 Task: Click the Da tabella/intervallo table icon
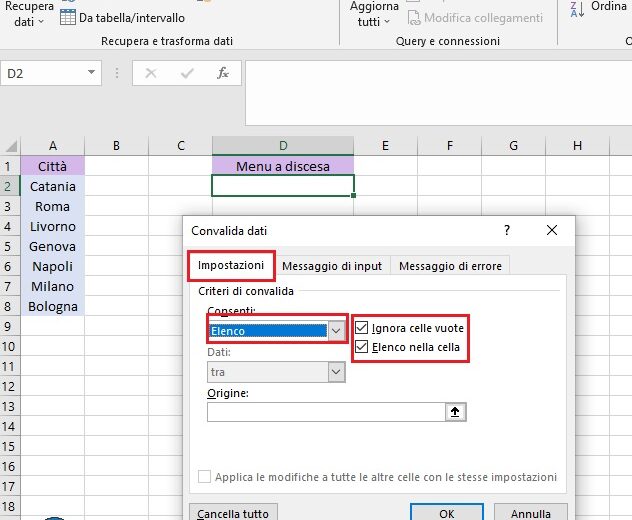click(x=67, y=17)
